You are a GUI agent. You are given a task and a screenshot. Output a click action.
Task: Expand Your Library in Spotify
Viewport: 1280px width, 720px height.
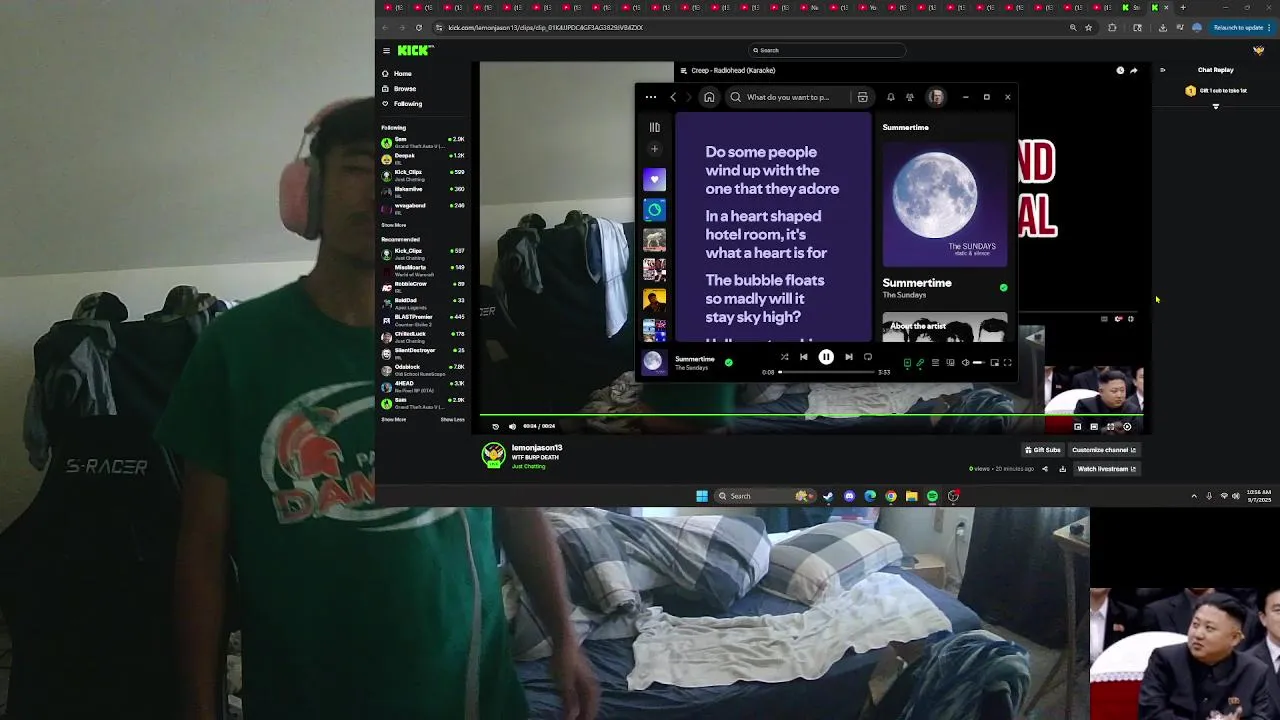click(x=655, y=128)
